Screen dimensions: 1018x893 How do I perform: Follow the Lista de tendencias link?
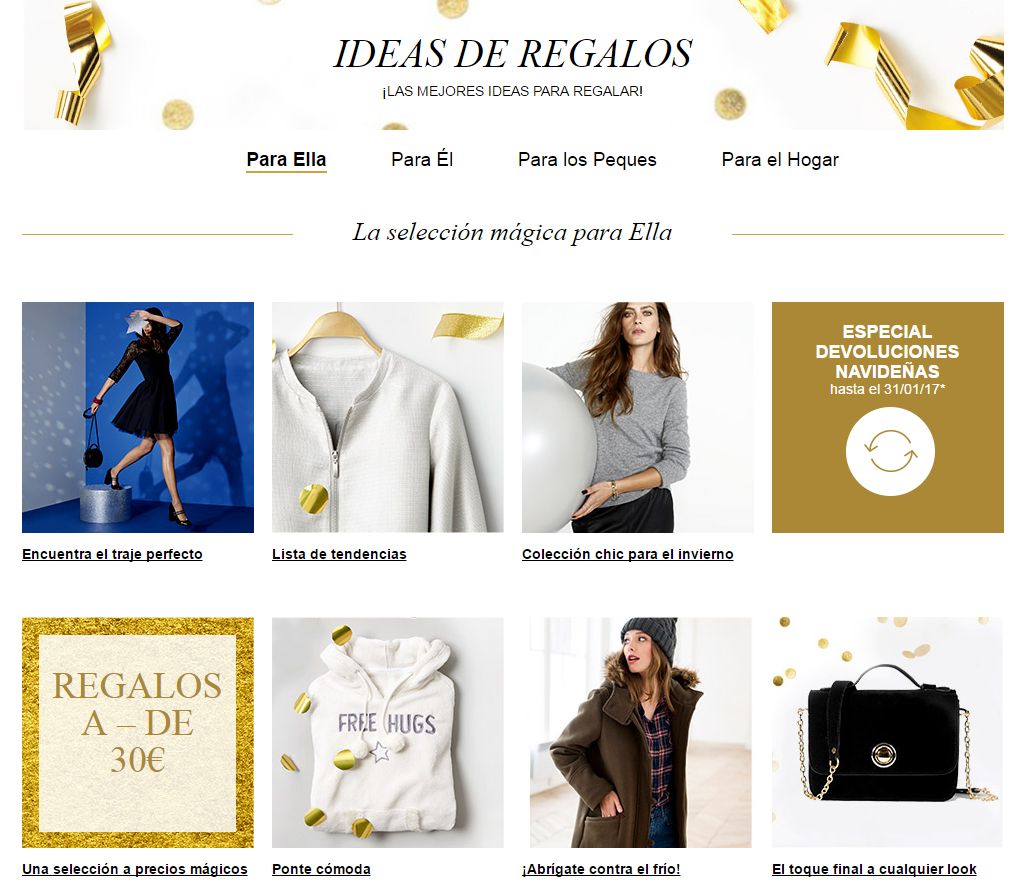[x=339, y=554]
